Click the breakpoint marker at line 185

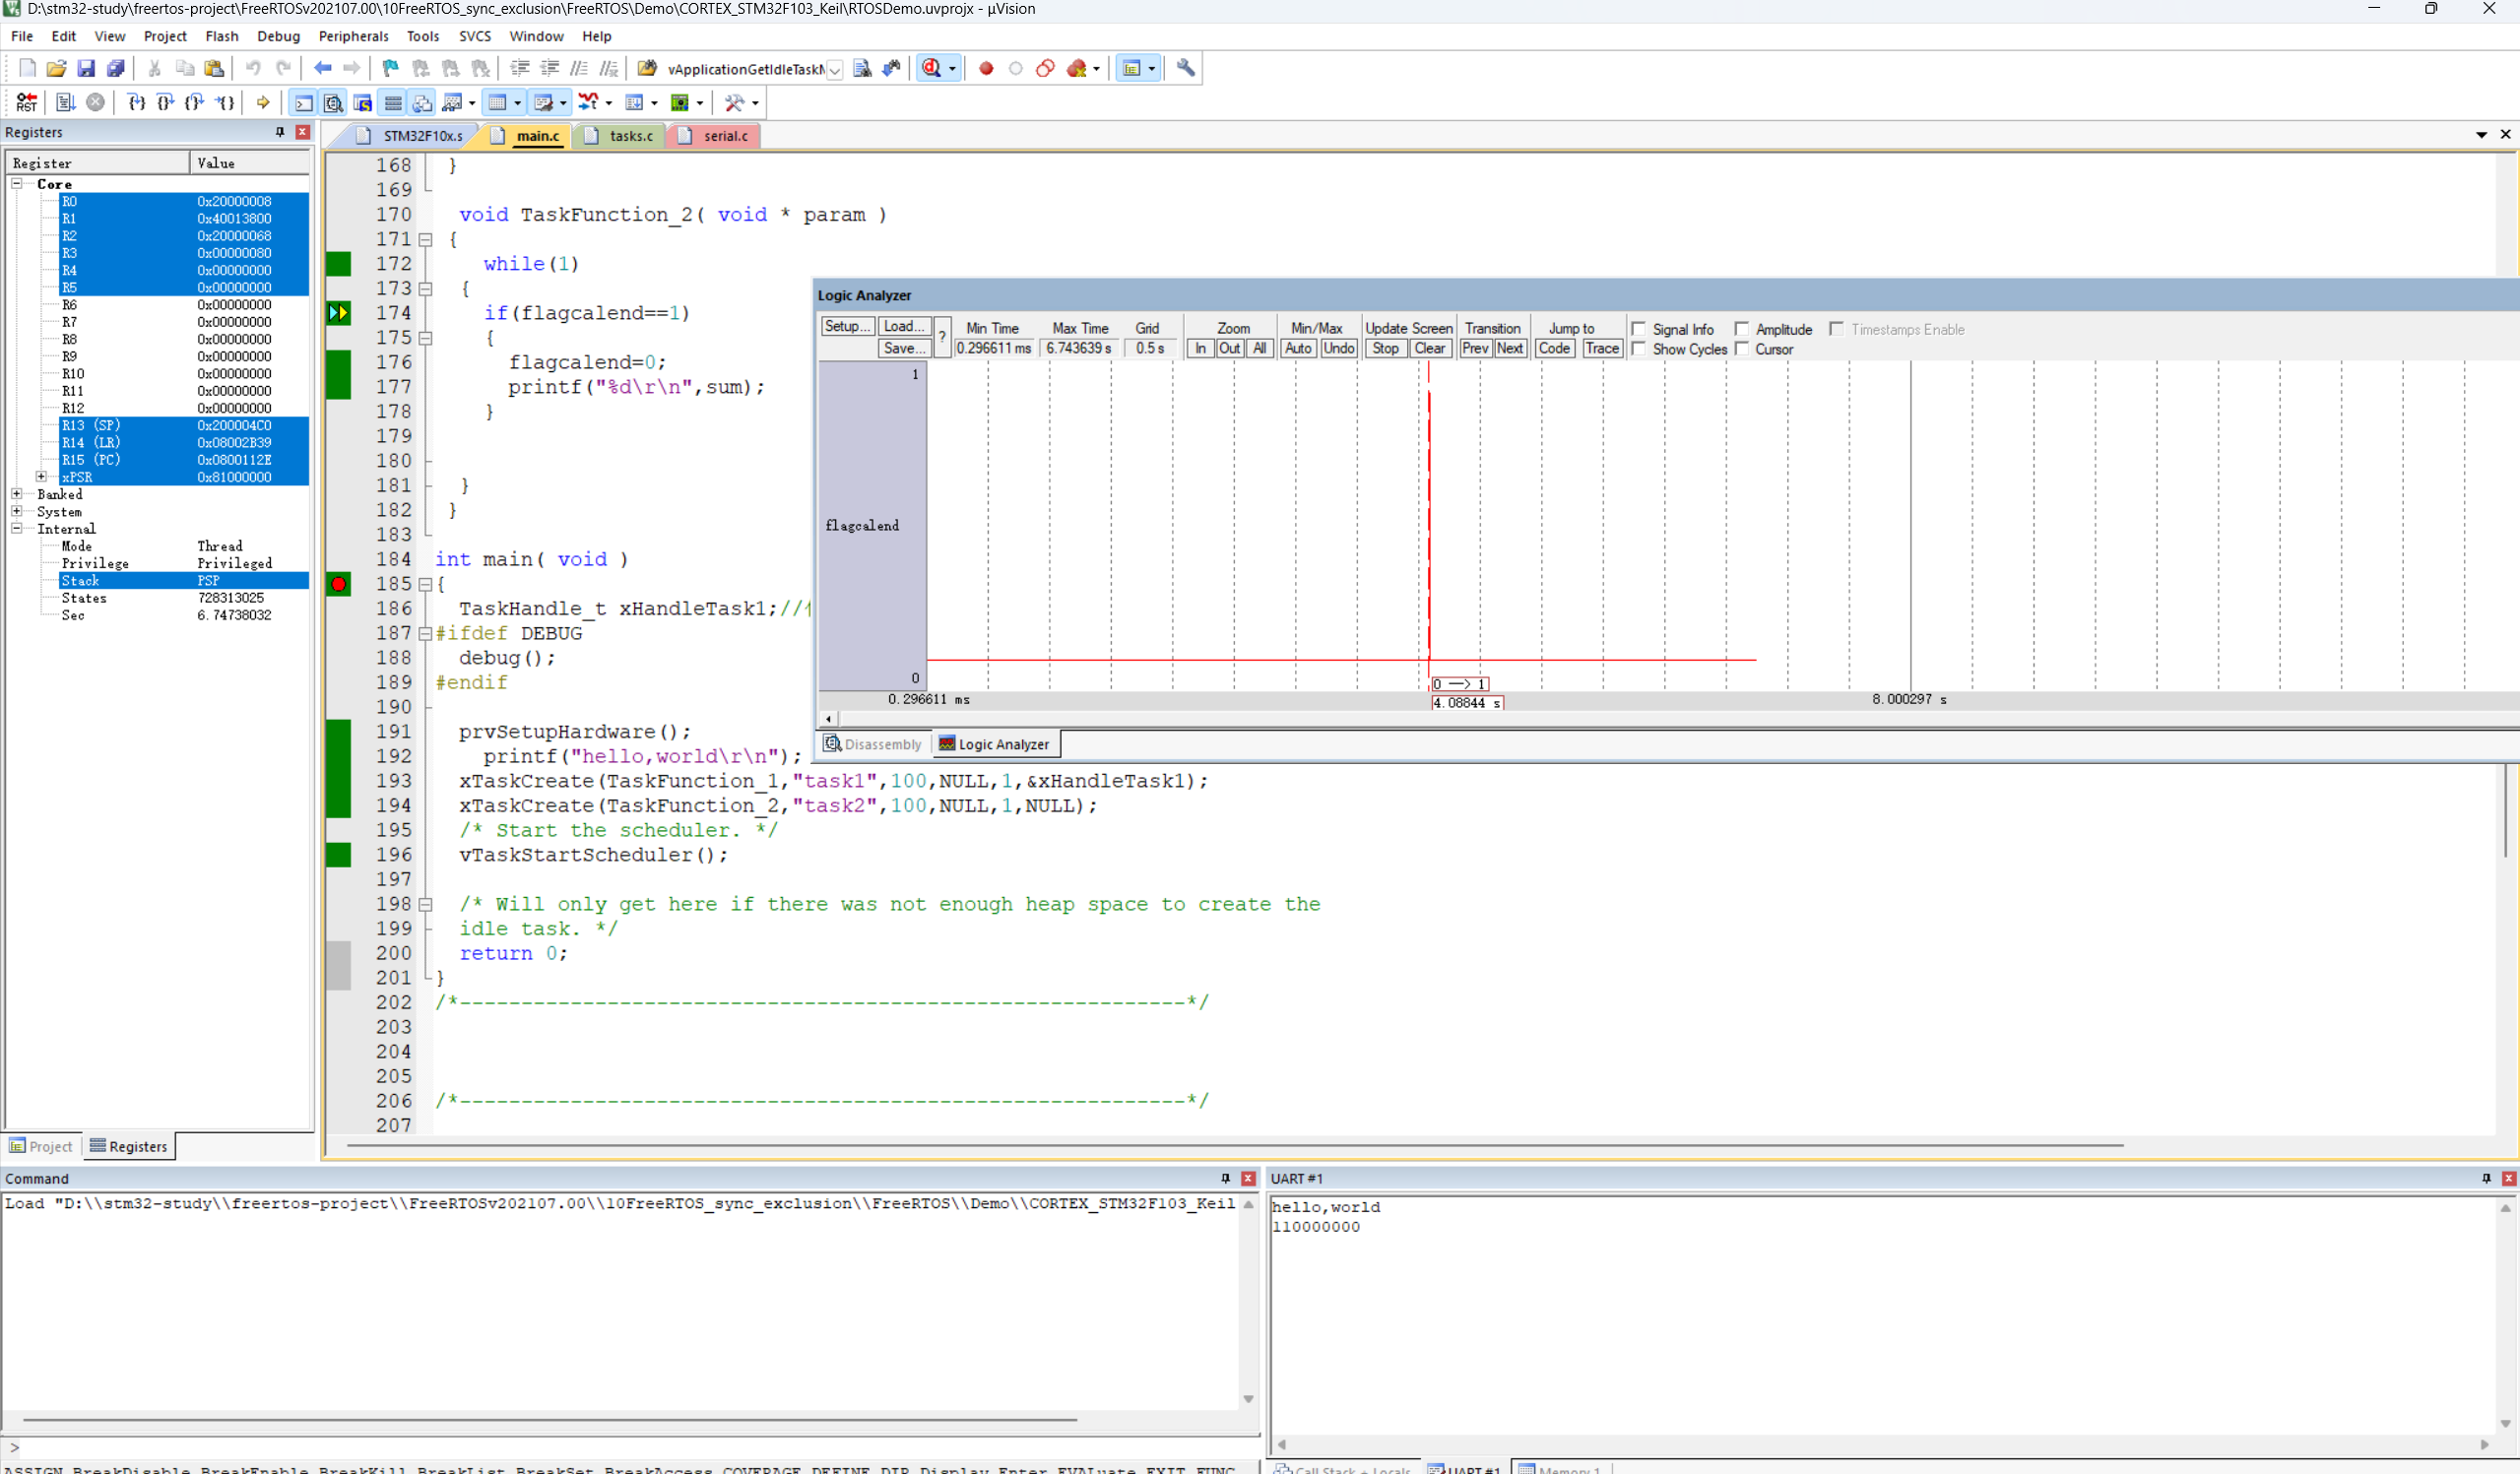pyautogui.click(x=339, y=584)
